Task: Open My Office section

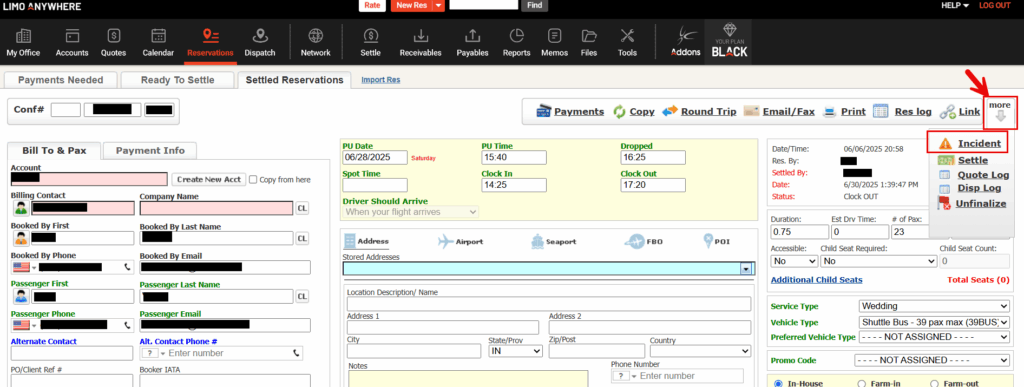Action: [x=23, y=42]
